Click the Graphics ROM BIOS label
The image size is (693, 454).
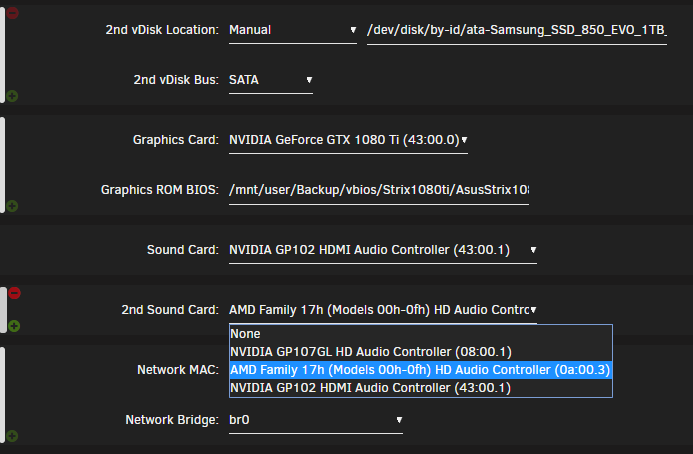(x=160, y=190)
